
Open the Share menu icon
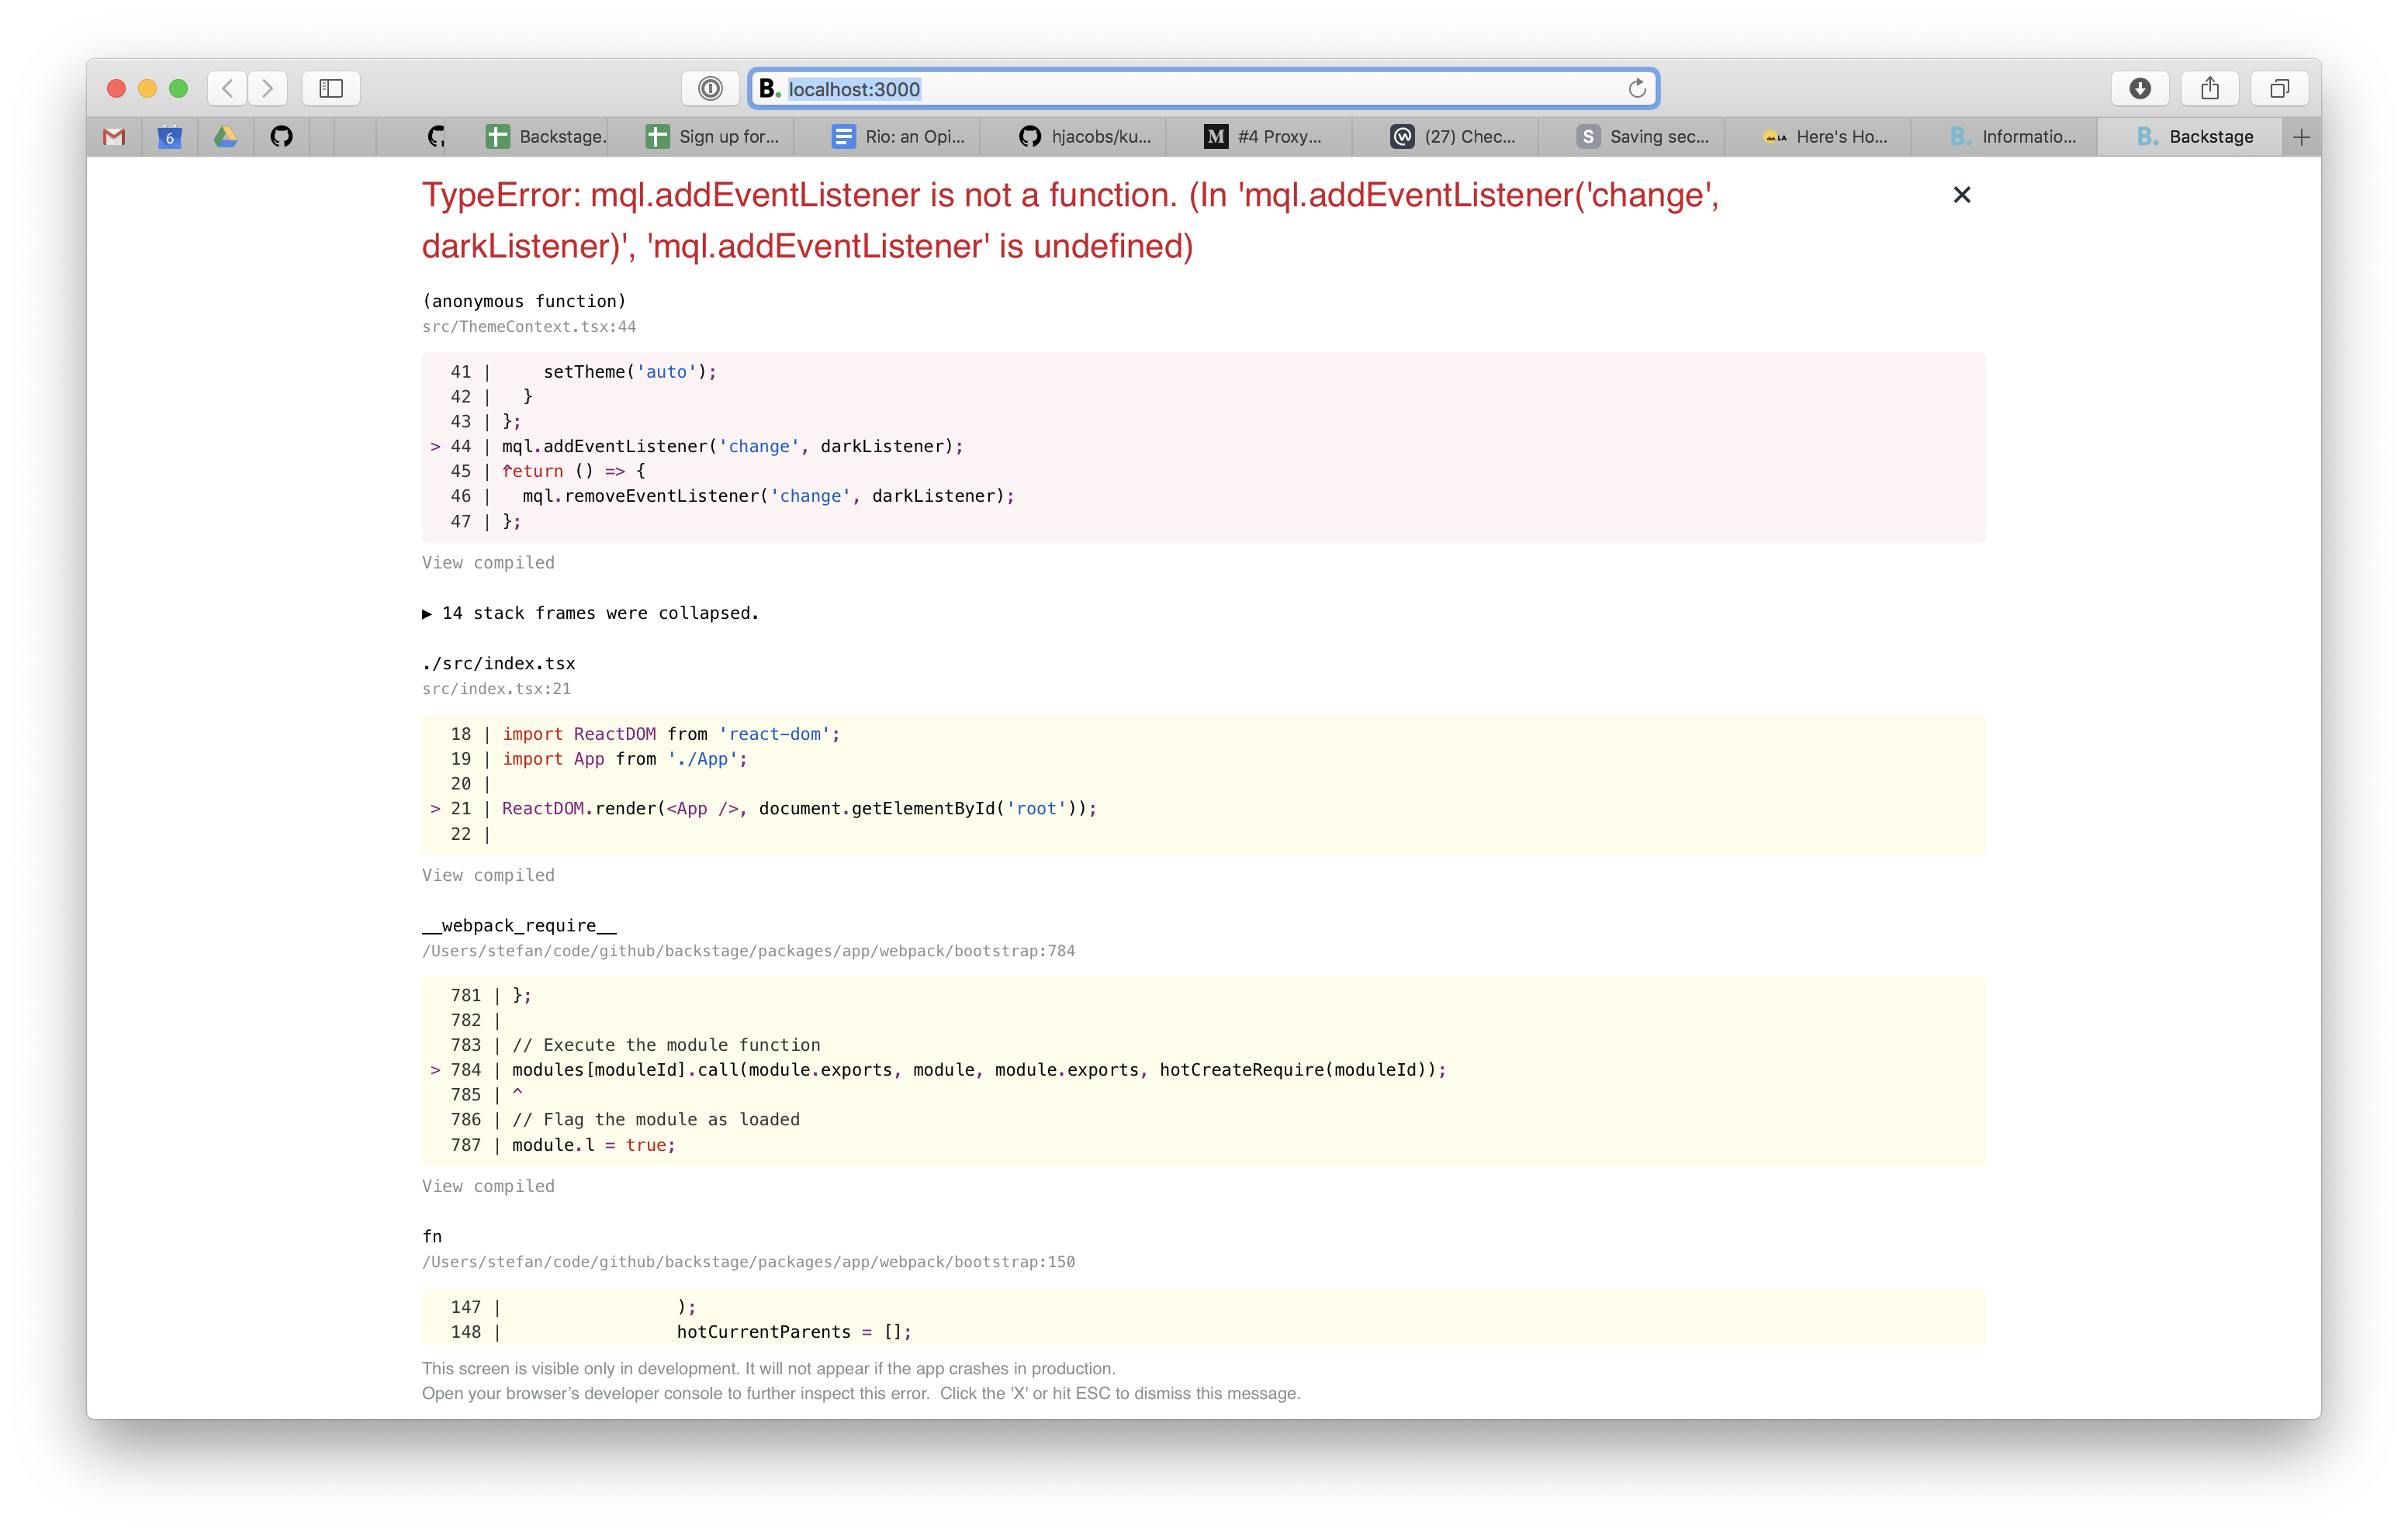click(2209, 88)
